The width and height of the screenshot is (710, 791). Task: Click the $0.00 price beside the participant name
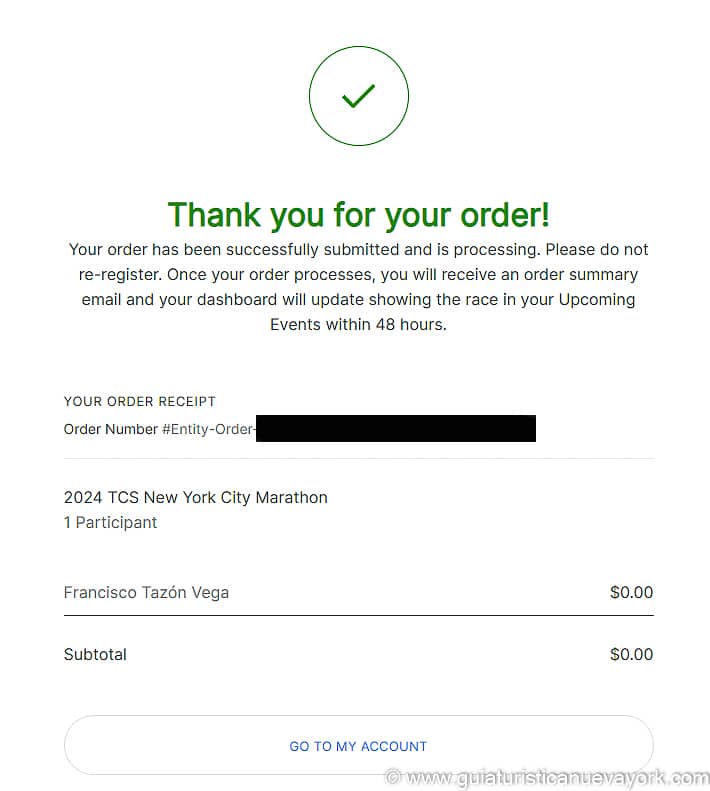[x=631, y=592]
